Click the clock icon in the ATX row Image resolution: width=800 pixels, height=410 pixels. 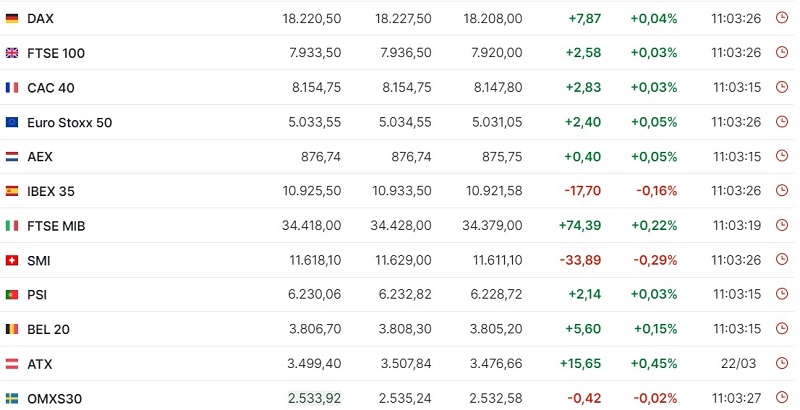782,363
